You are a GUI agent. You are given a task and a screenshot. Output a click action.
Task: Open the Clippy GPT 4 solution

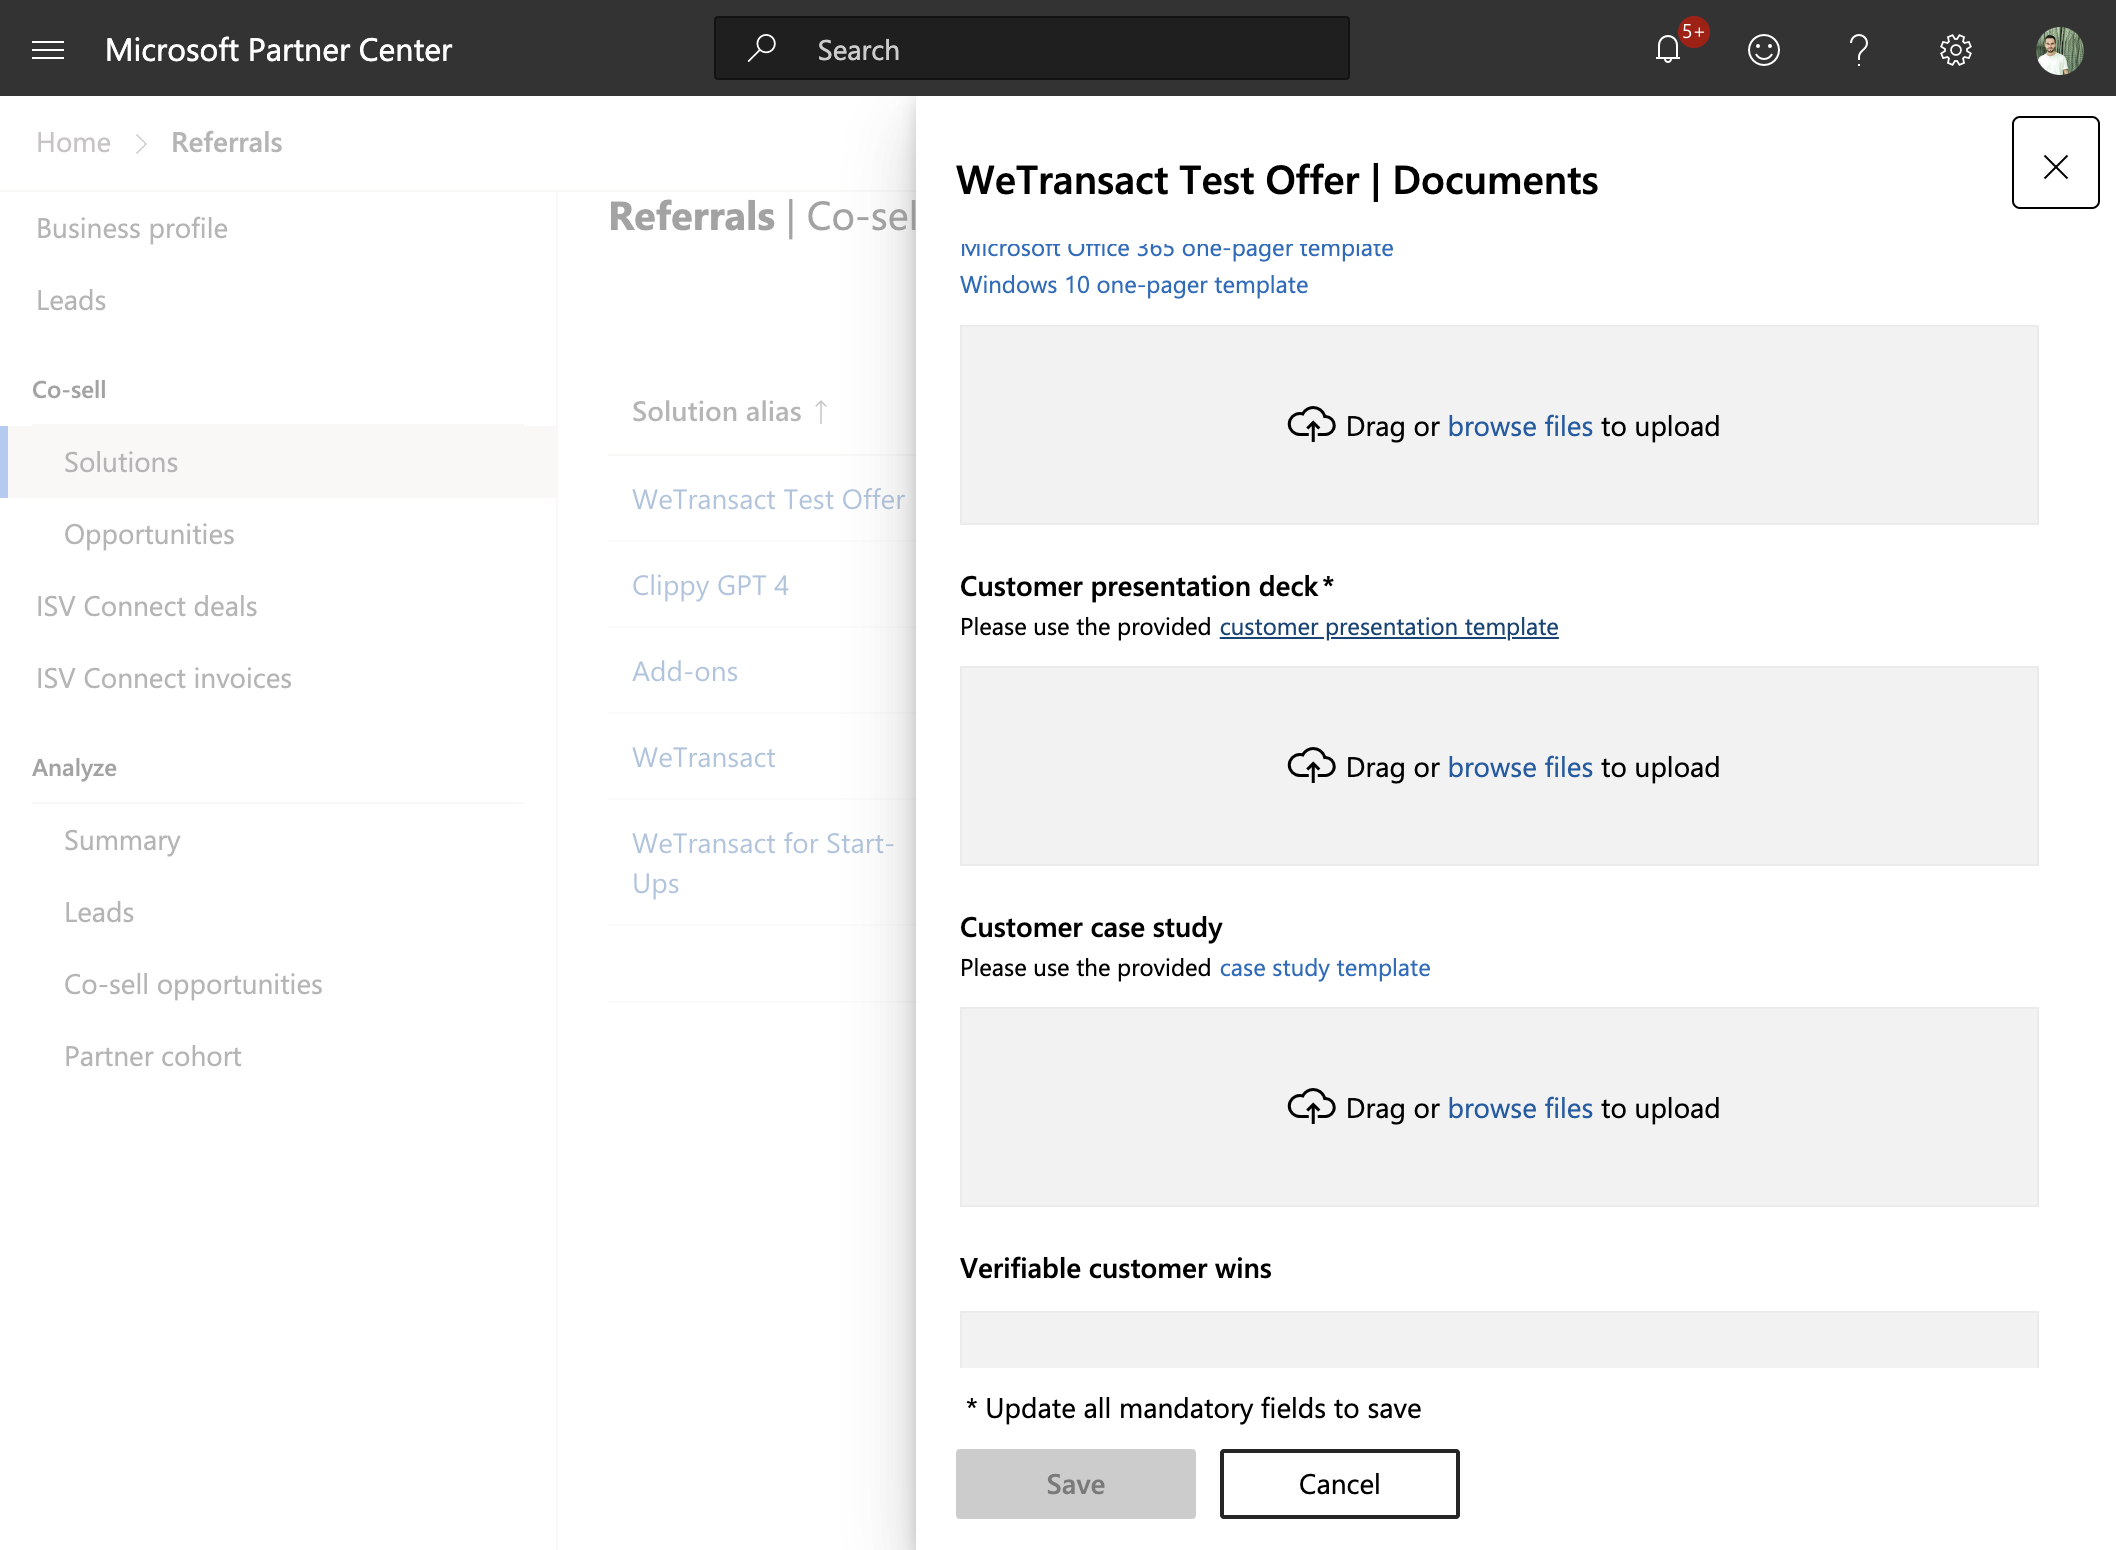click(710, 586)
